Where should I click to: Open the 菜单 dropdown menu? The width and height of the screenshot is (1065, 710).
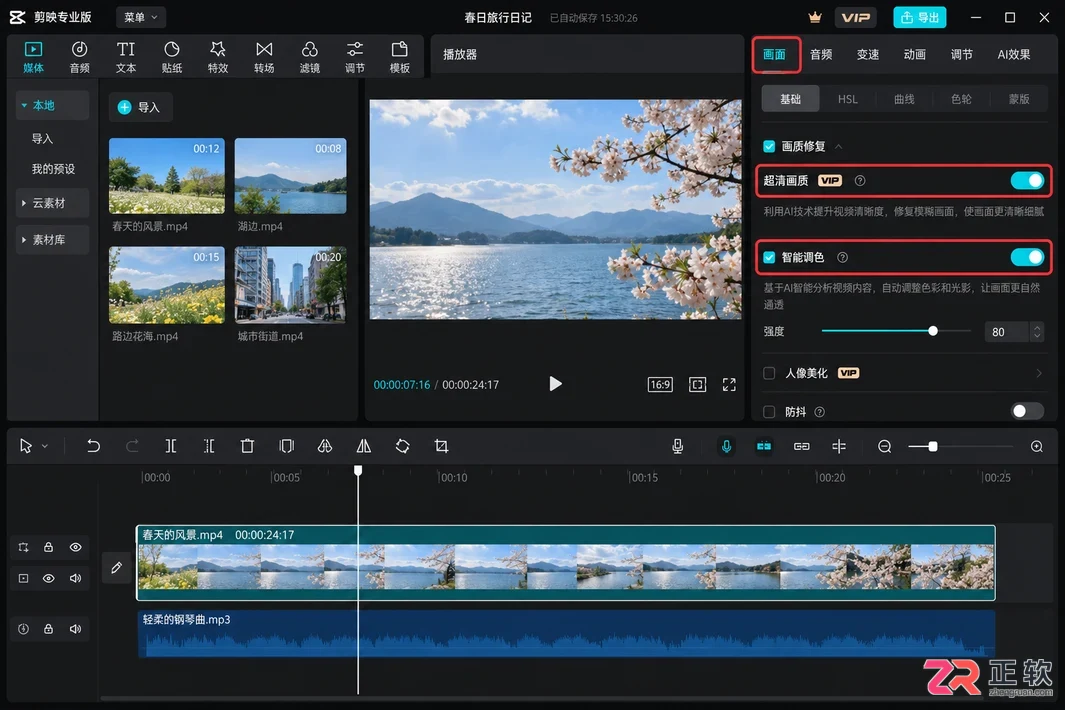[141, 17]
